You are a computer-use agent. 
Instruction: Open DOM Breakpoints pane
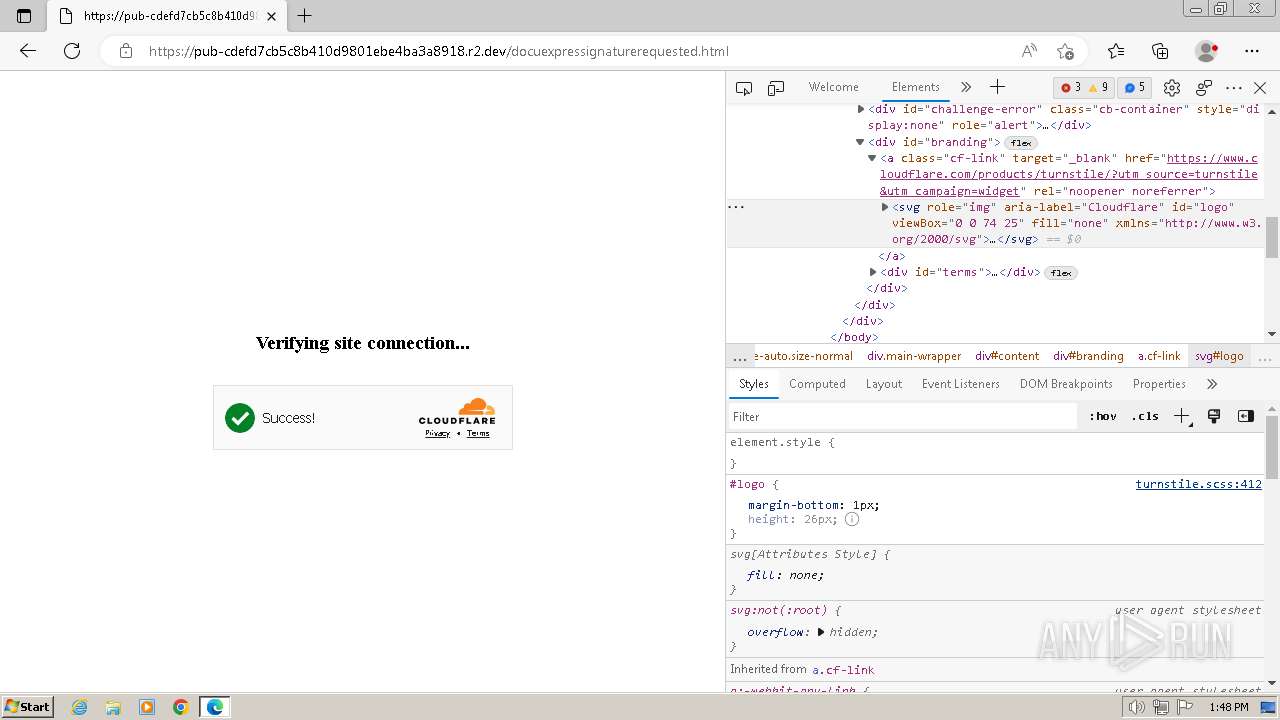1066,384
